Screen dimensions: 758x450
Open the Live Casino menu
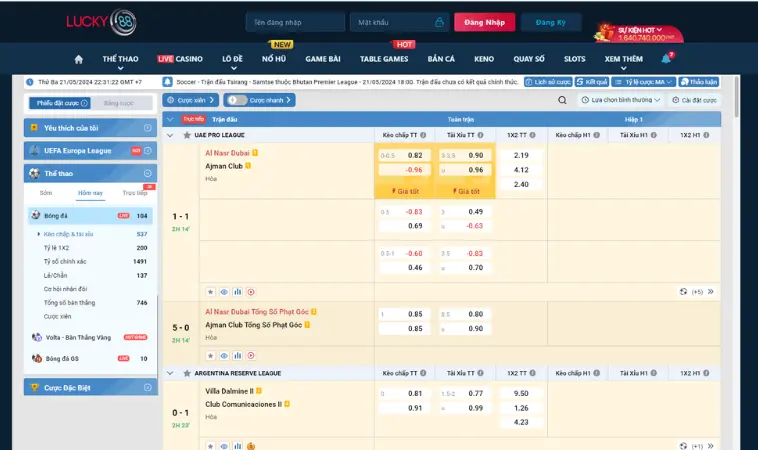pyautogui.click(x=180, y=59)
